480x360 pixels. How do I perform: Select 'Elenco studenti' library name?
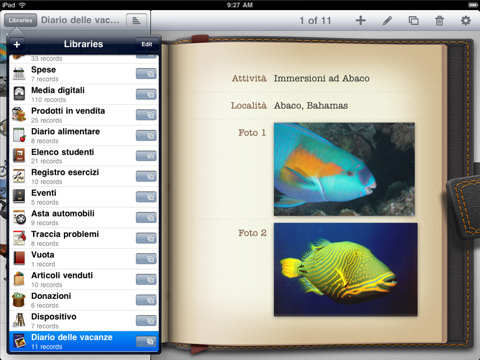pyautogui.click(x=62, y=152)
